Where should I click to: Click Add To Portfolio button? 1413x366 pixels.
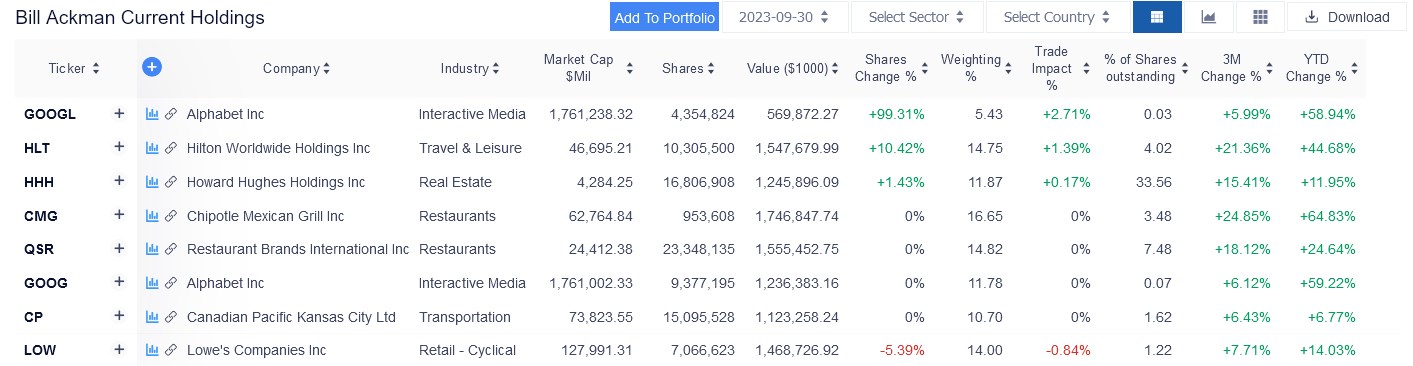665,17
